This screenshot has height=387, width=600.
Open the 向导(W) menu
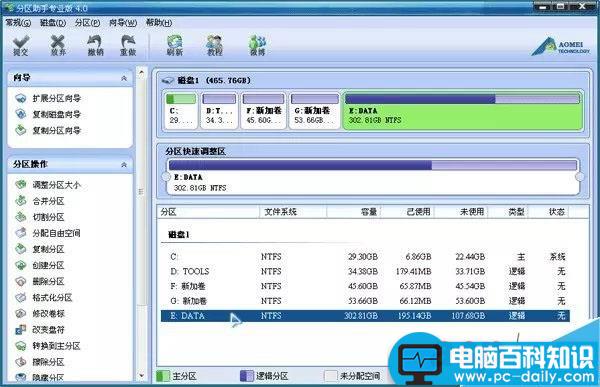123,23
